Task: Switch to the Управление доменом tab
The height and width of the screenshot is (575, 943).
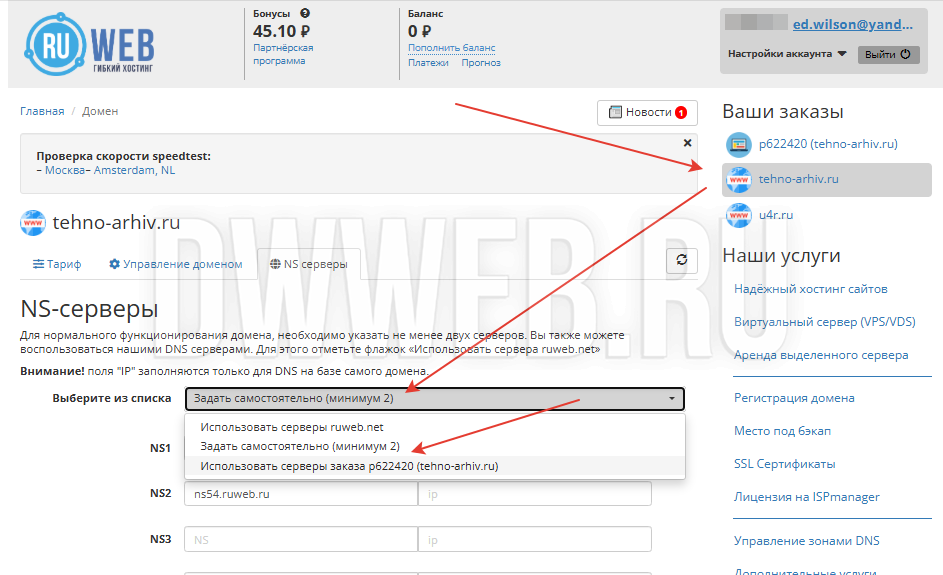Action: pyautogui.click(x=176, y=264)
